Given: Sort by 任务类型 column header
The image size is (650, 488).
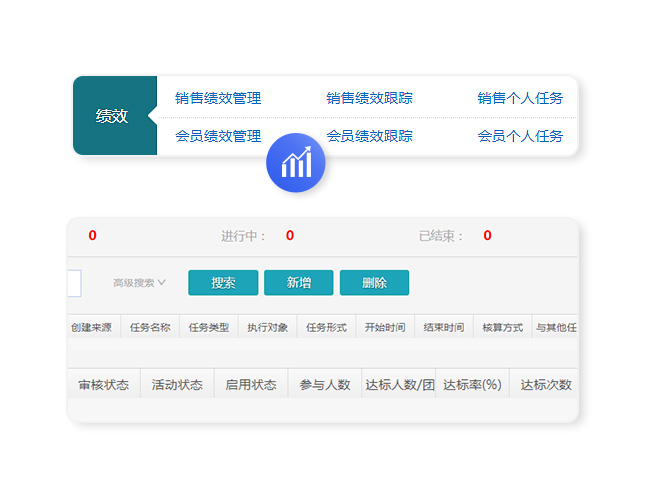Looking at the screenshot, I should (x=209, y=327).
